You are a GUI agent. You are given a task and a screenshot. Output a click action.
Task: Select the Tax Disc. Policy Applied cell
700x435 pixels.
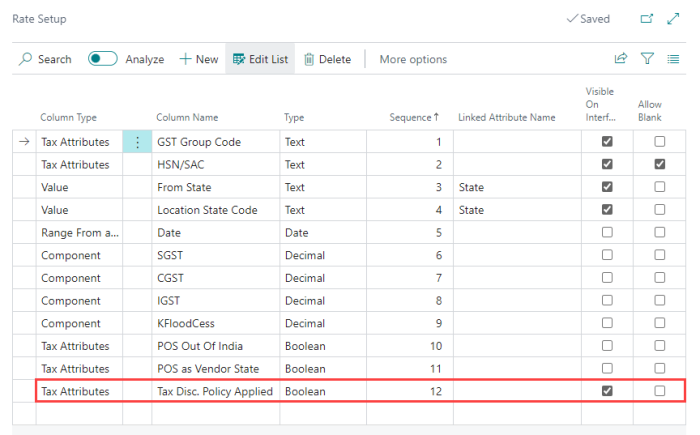coord(215,392)
